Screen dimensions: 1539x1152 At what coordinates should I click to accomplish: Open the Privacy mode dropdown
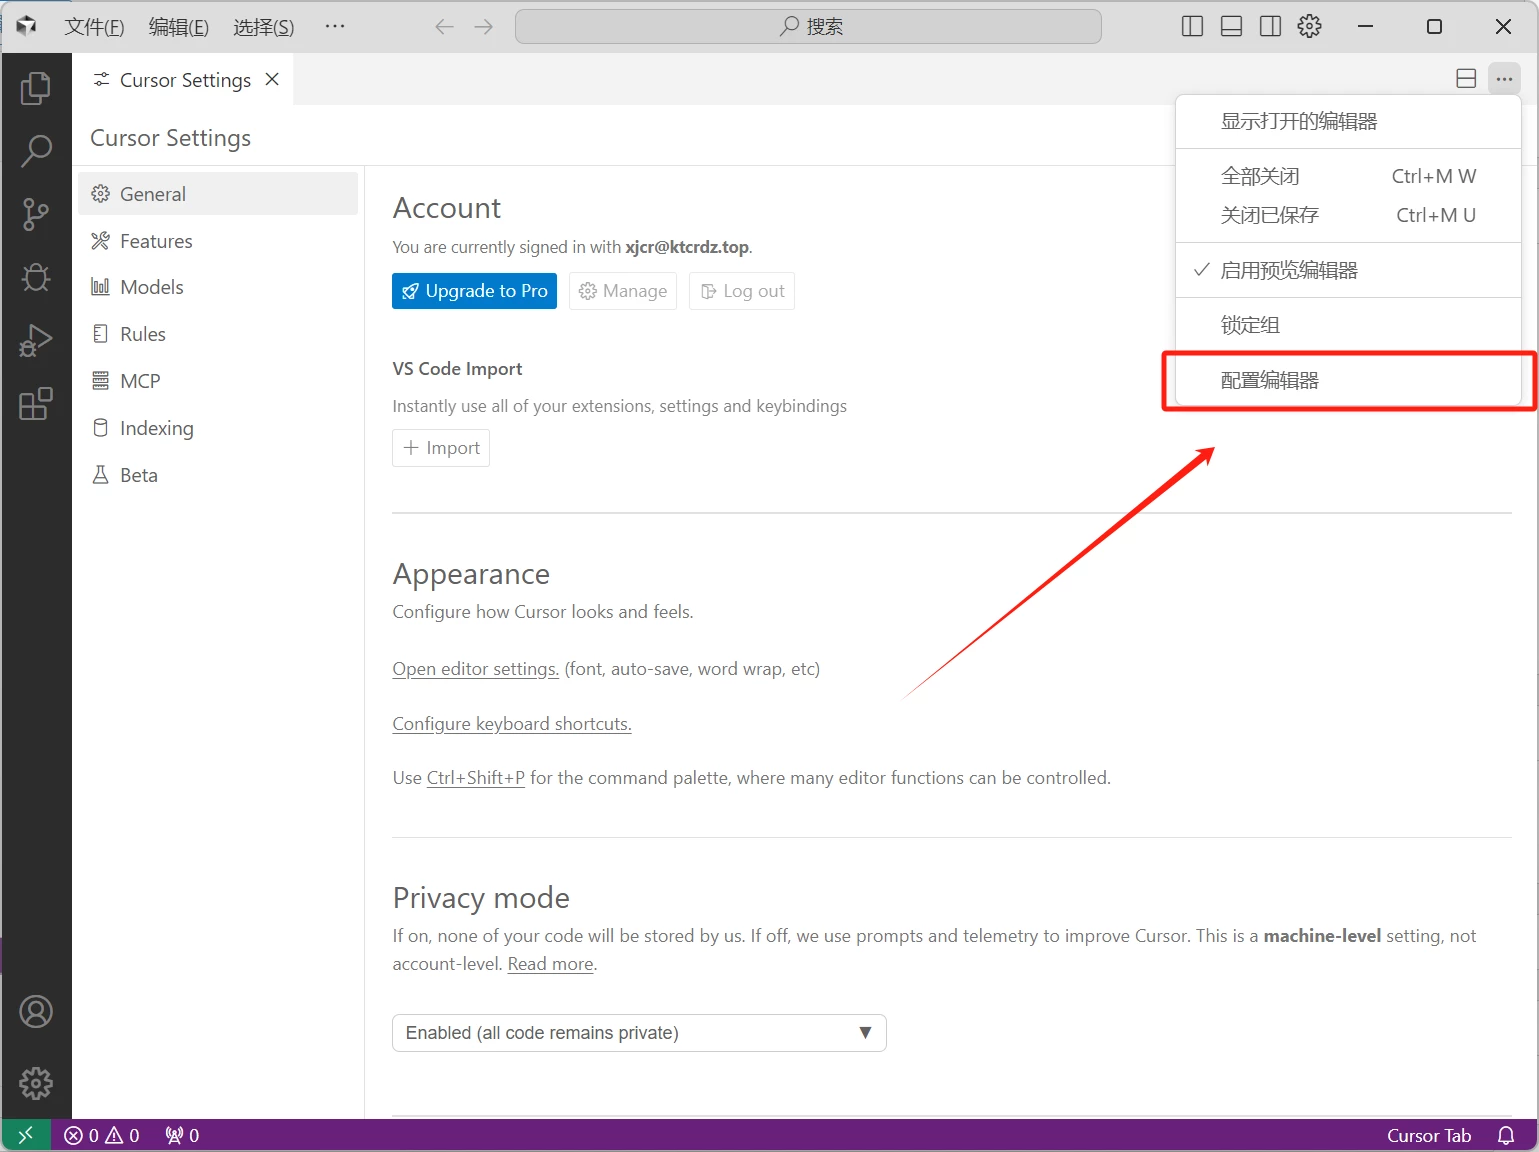pyautogui.click(x=639, y=1033)
